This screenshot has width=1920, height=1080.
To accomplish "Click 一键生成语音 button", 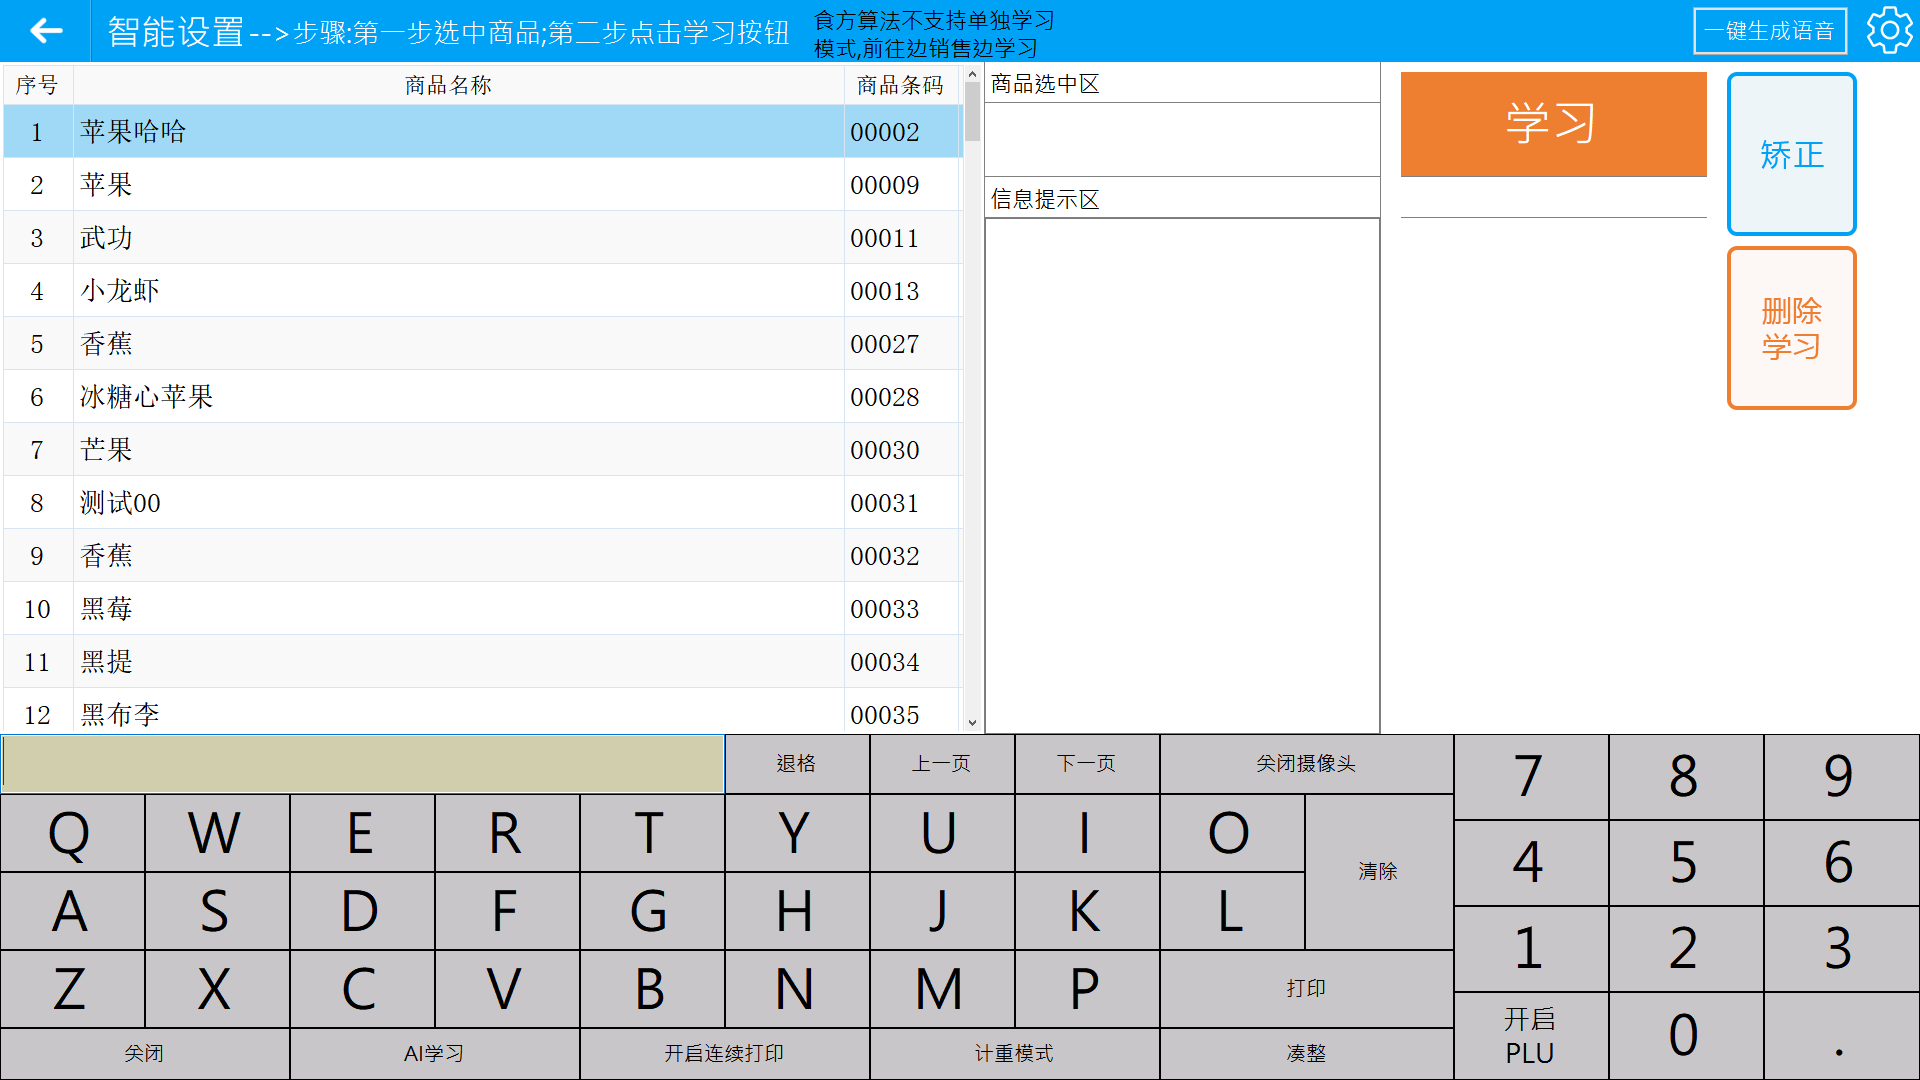I will click(x=1768, y=31).
